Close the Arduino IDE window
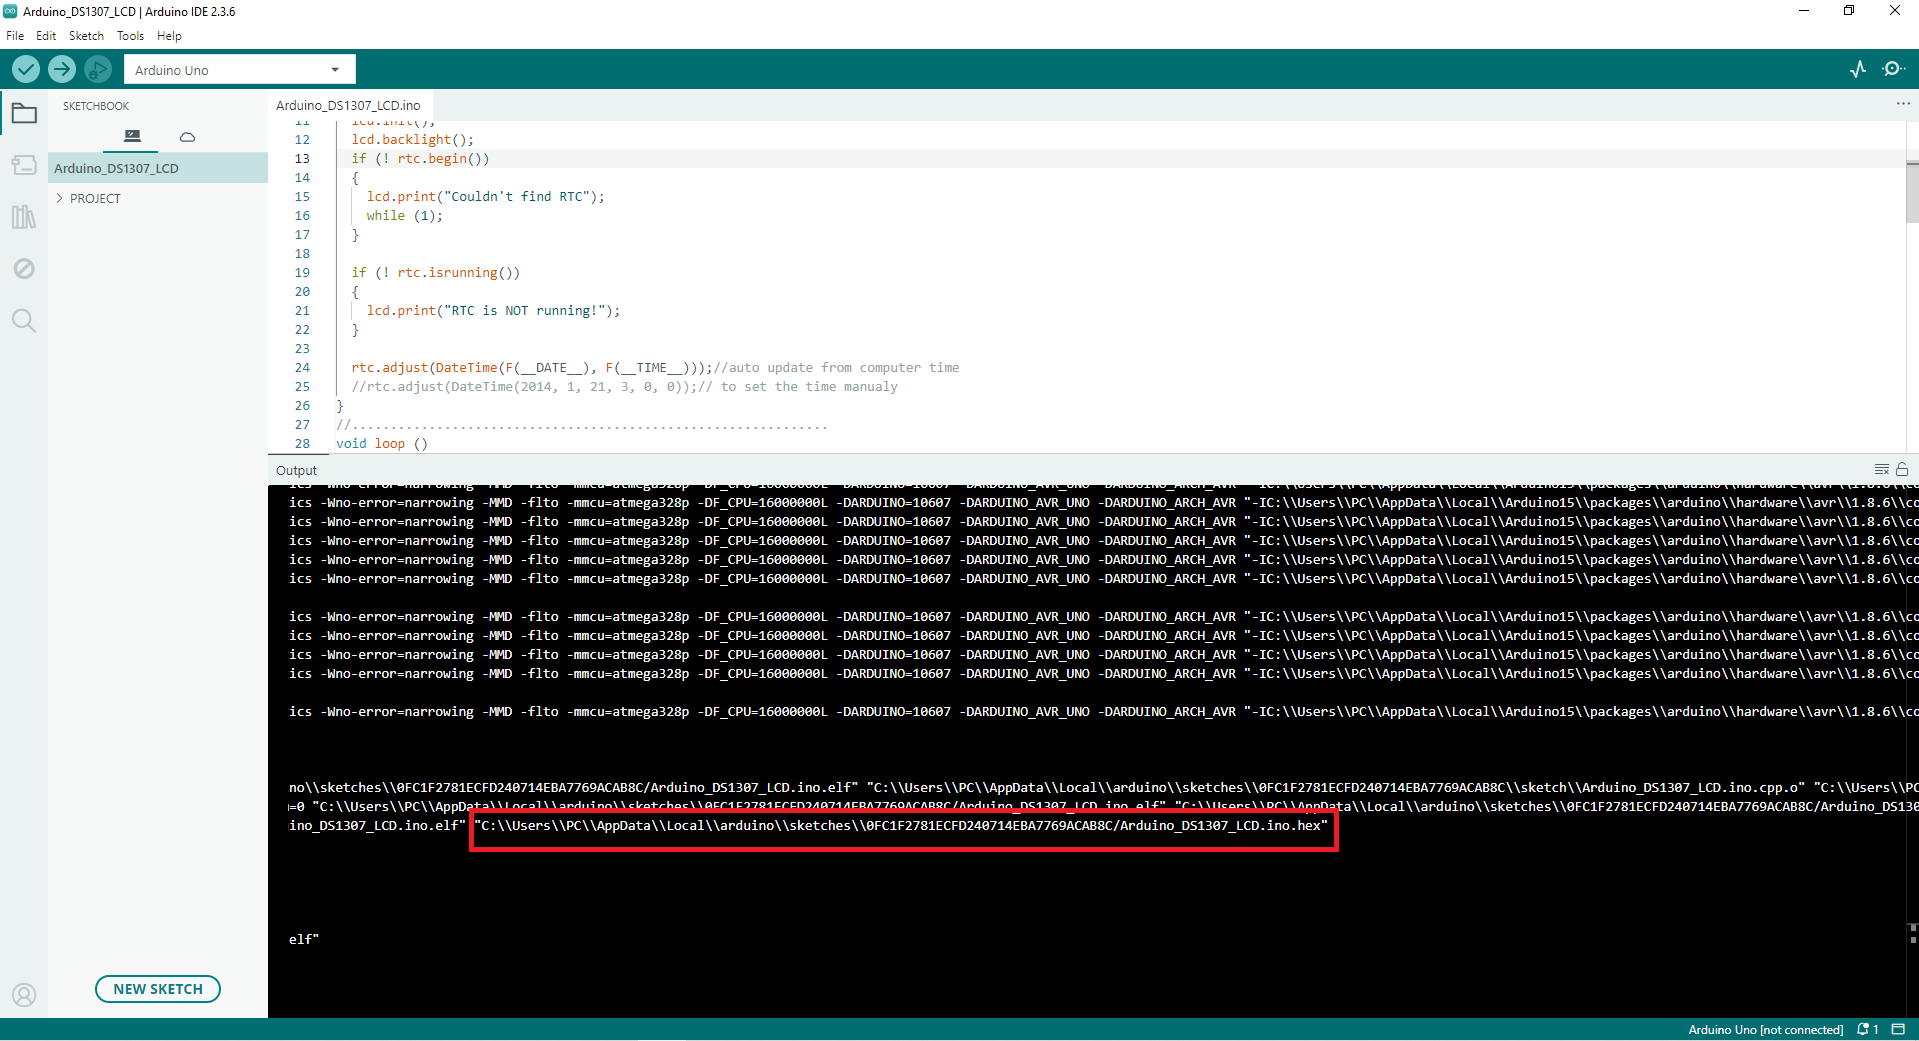 point(1894,11)
